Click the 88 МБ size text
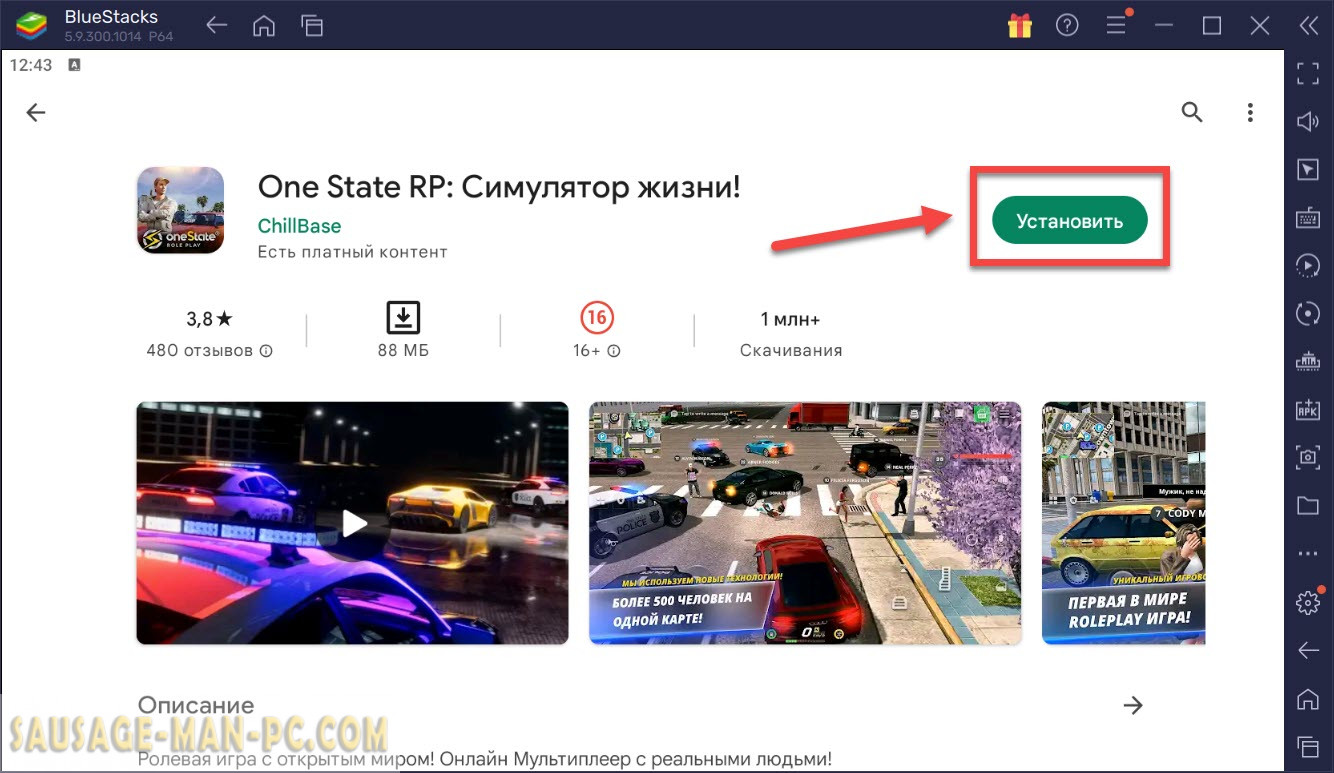 pos(403,351)
